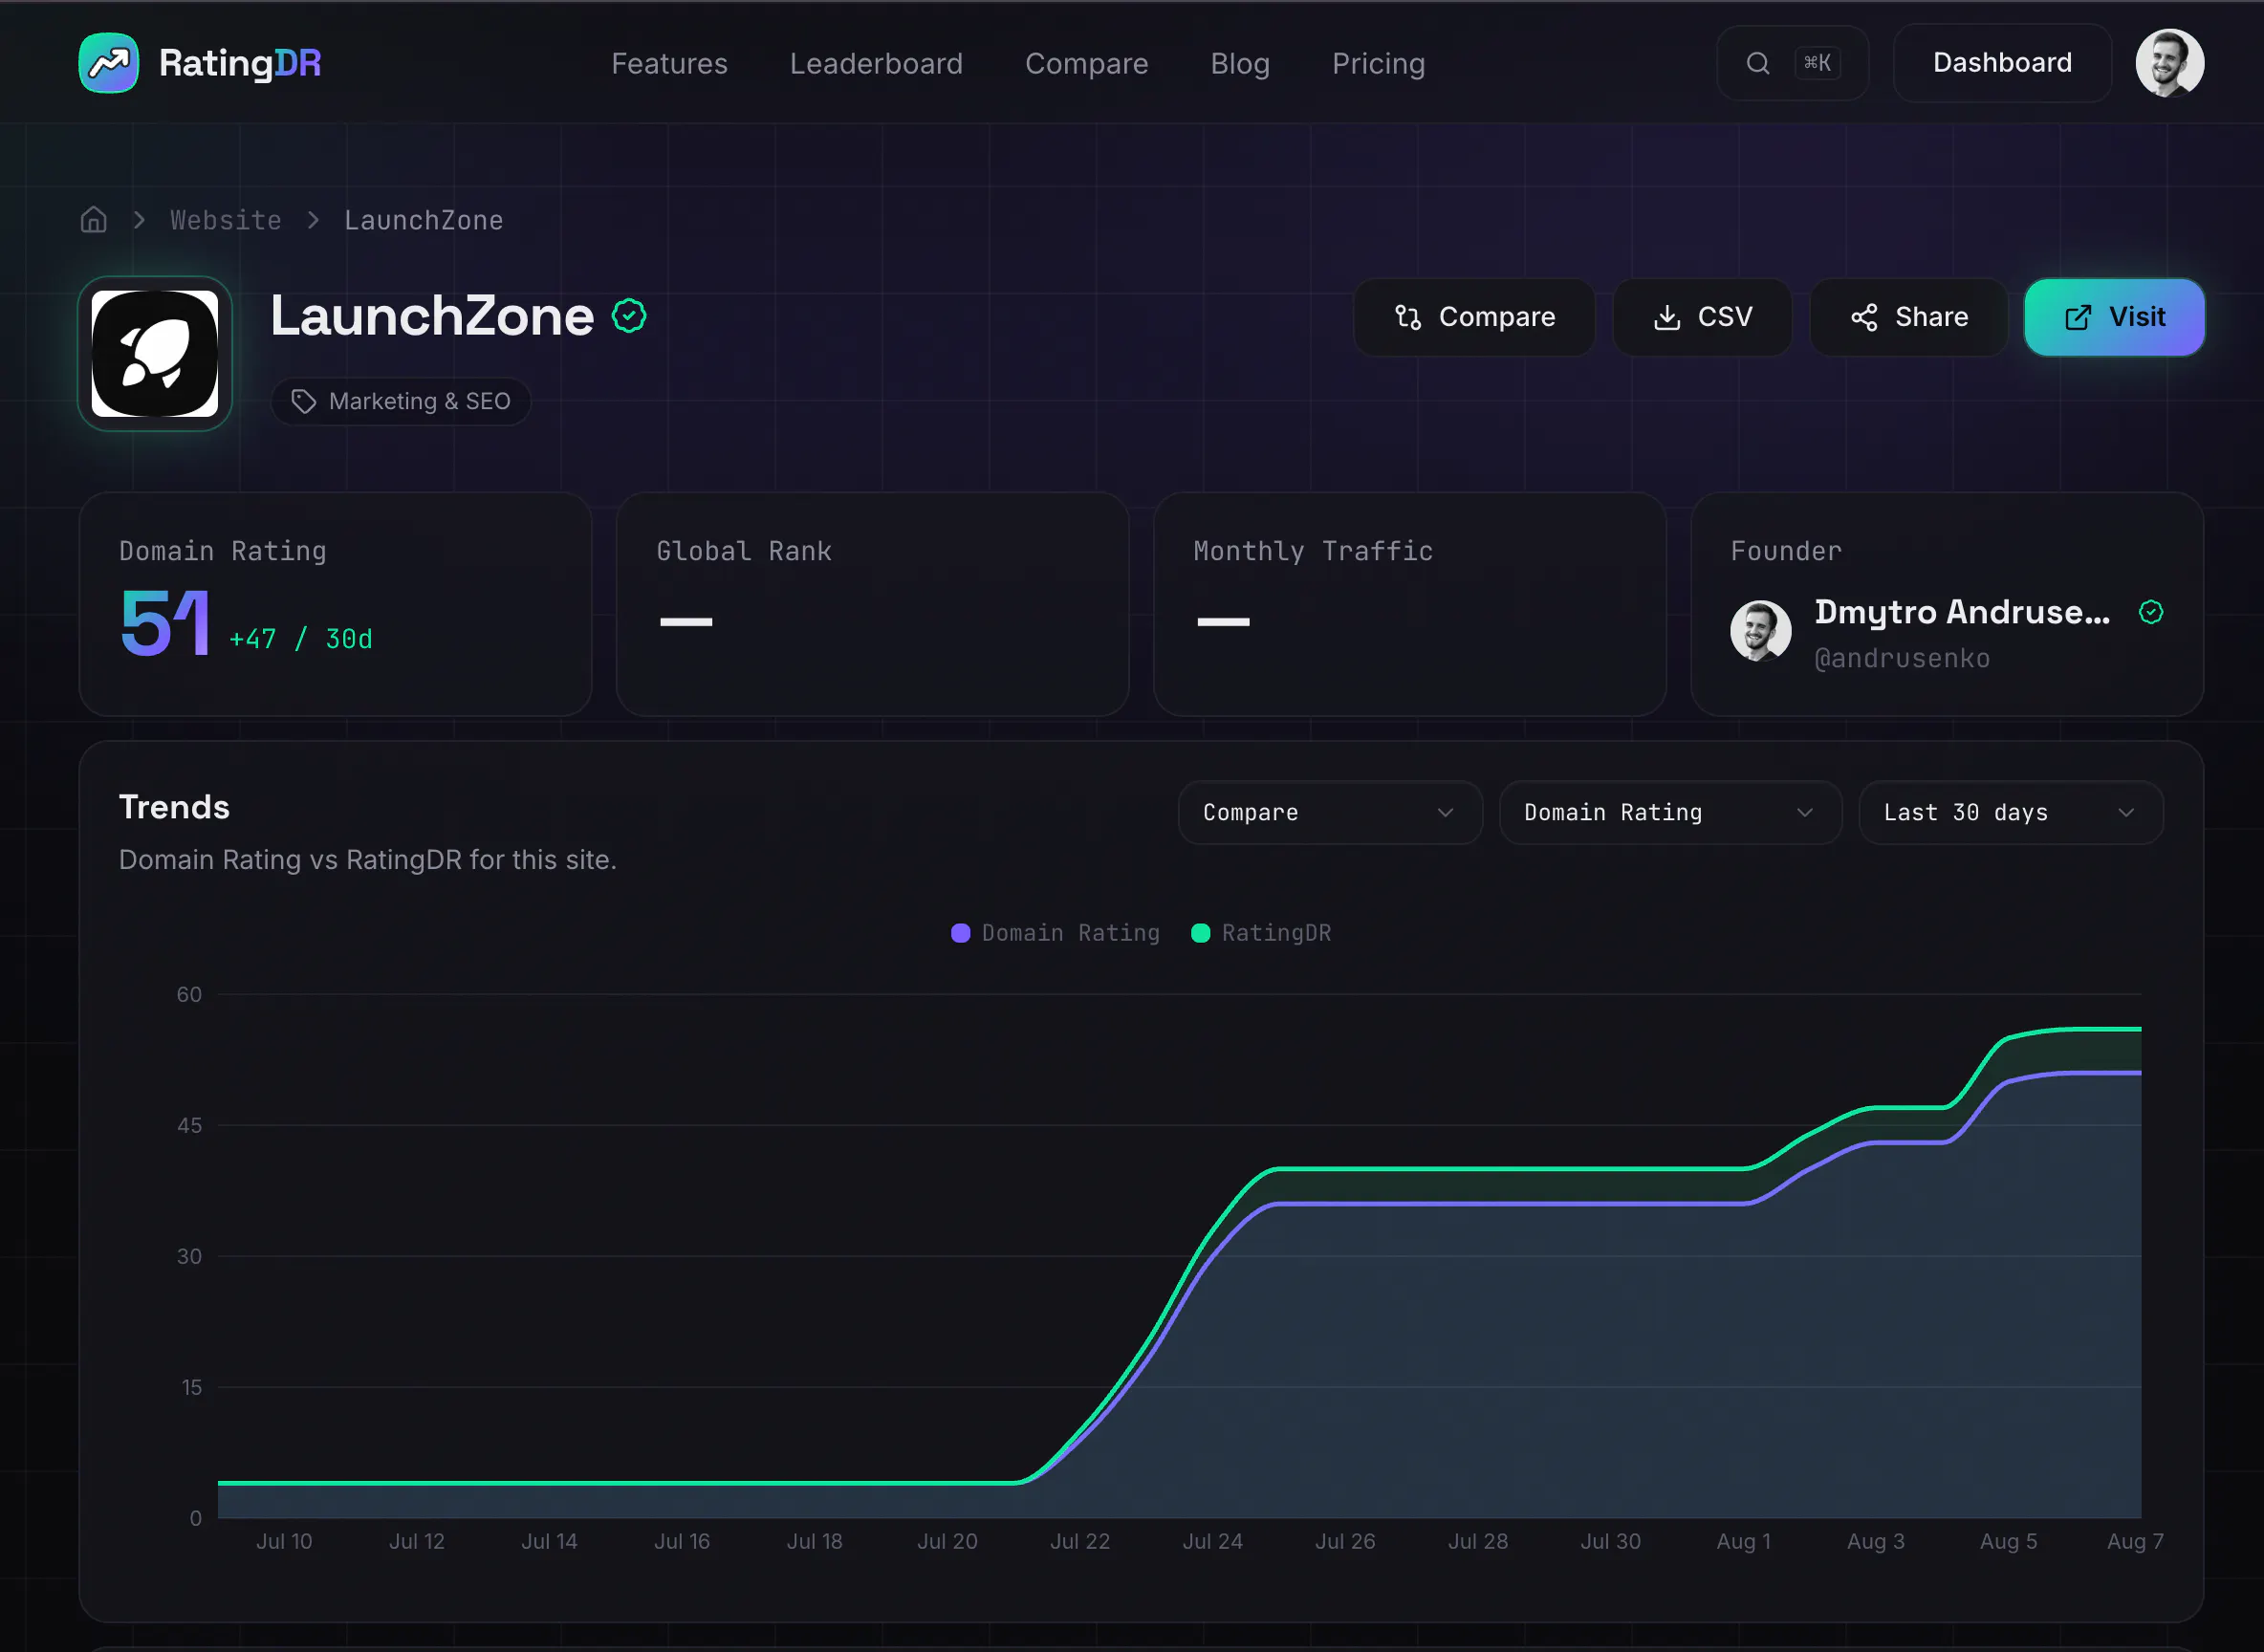Screen dimensions: 2264x1652
Task: Click the Aug 1 axis label
Action: pos(1743,1541)
